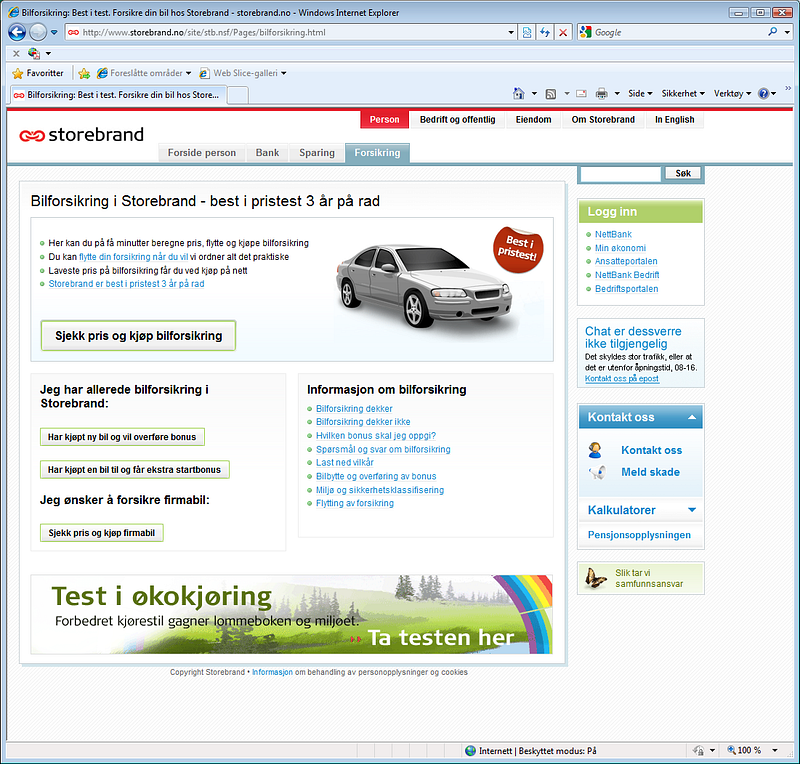Click the red Best i pristest badge

[x=518, y=249]
